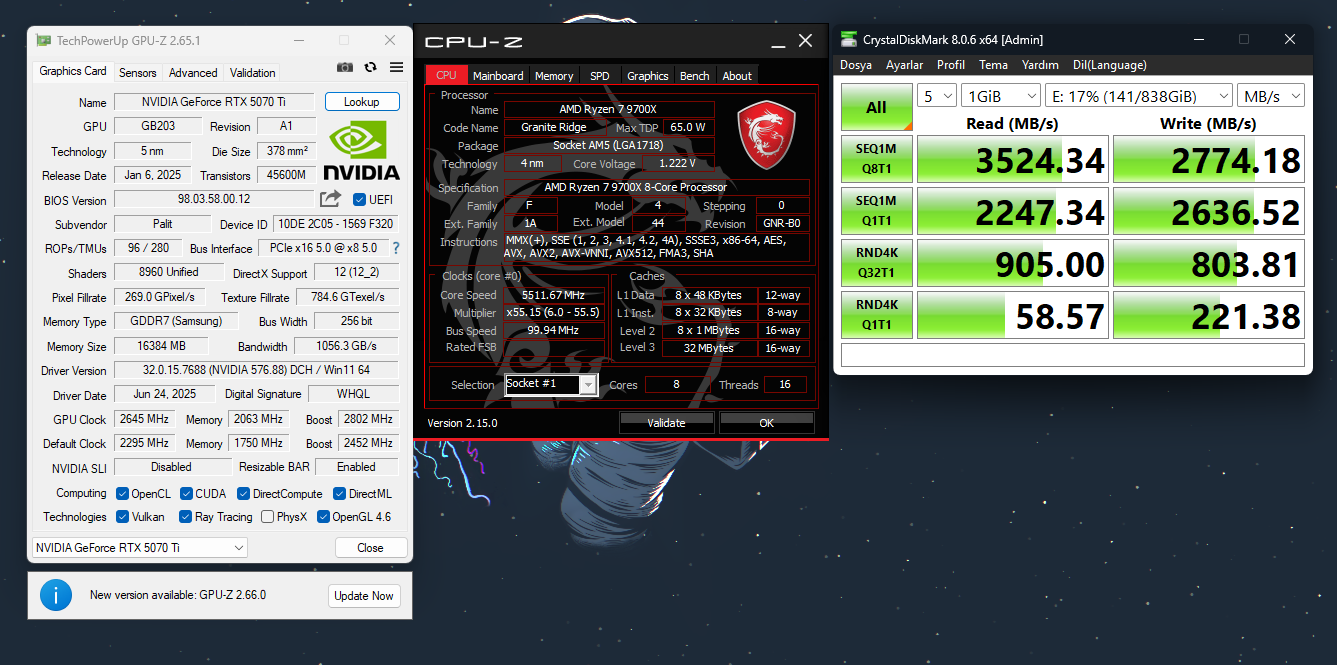Switch to the Advanced tab in GPU-Z
This screenshot has width=1337, height=665.
click(x=193, y=73)
